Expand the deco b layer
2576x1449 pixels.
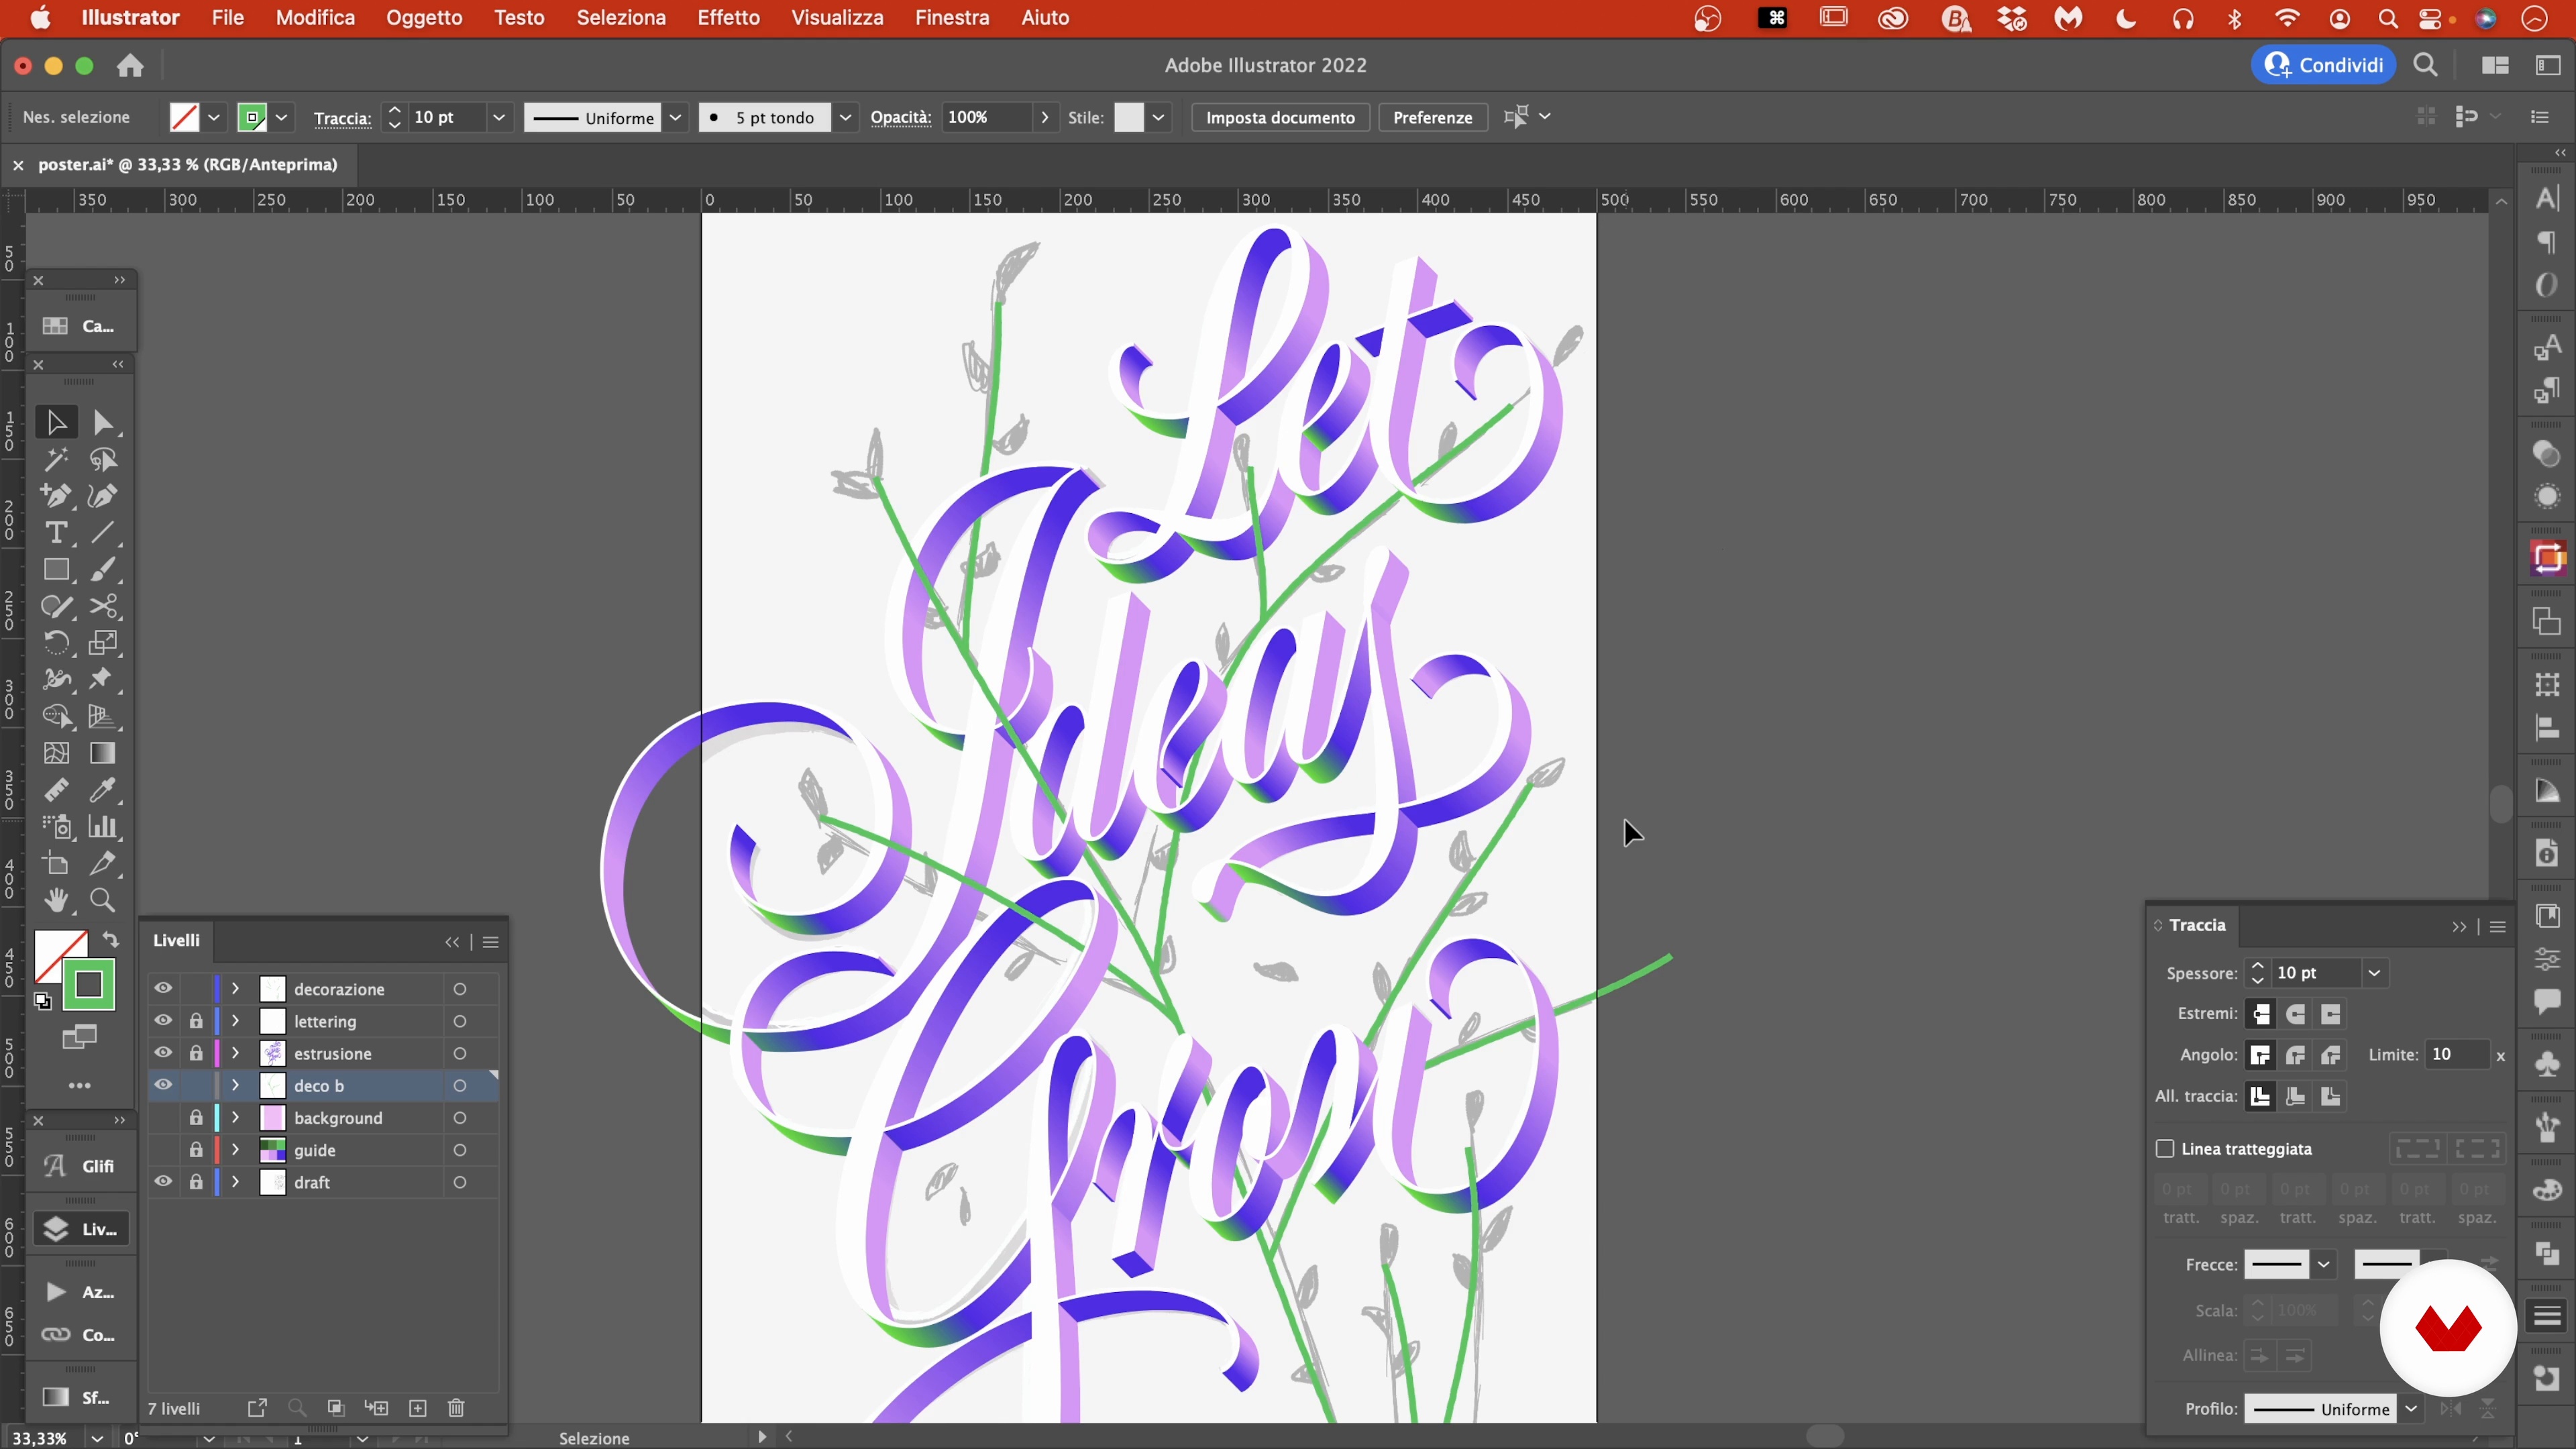point(236,1085)
